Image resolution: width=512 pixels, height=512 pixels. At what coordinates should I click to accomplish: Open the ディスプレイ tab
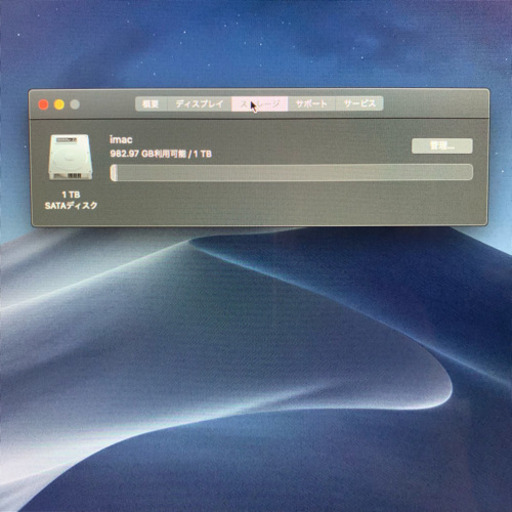coord(199,104)
